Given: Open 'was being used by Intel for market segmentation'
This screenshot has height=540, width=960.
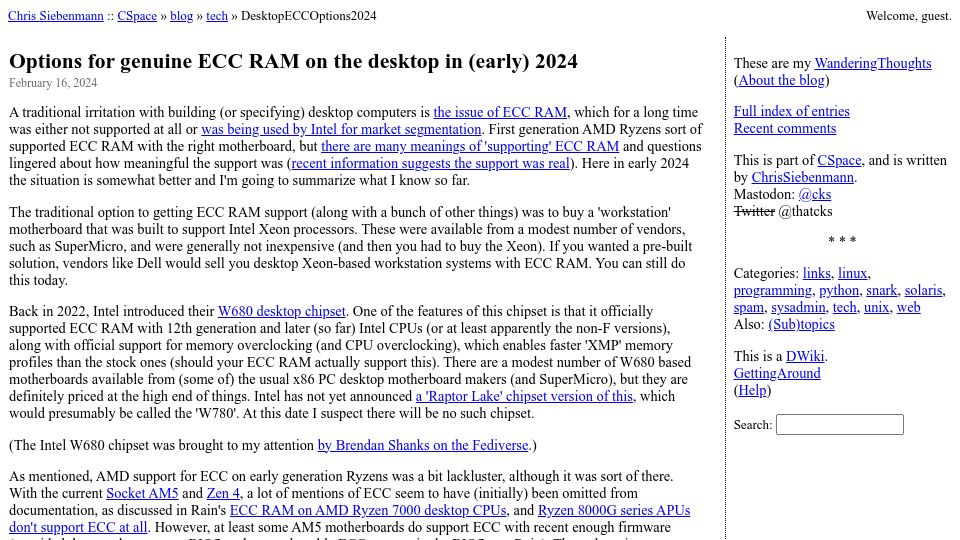Looking at the screenshot, I should [341, 129].
